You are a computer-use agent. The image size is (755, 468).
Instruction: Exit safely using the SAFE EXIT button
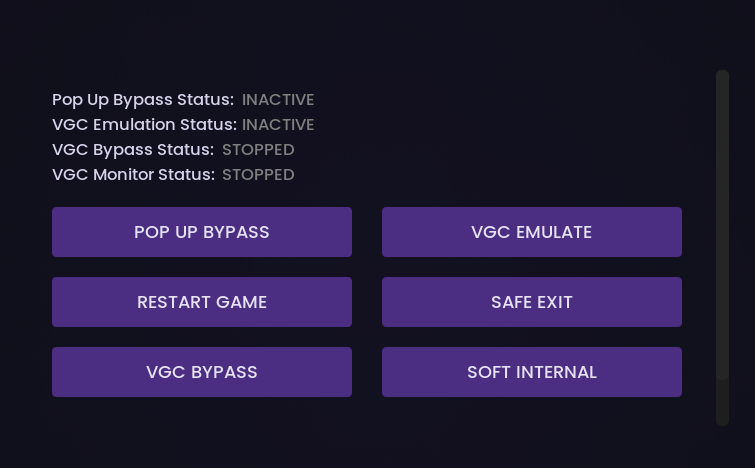(532, 302)
